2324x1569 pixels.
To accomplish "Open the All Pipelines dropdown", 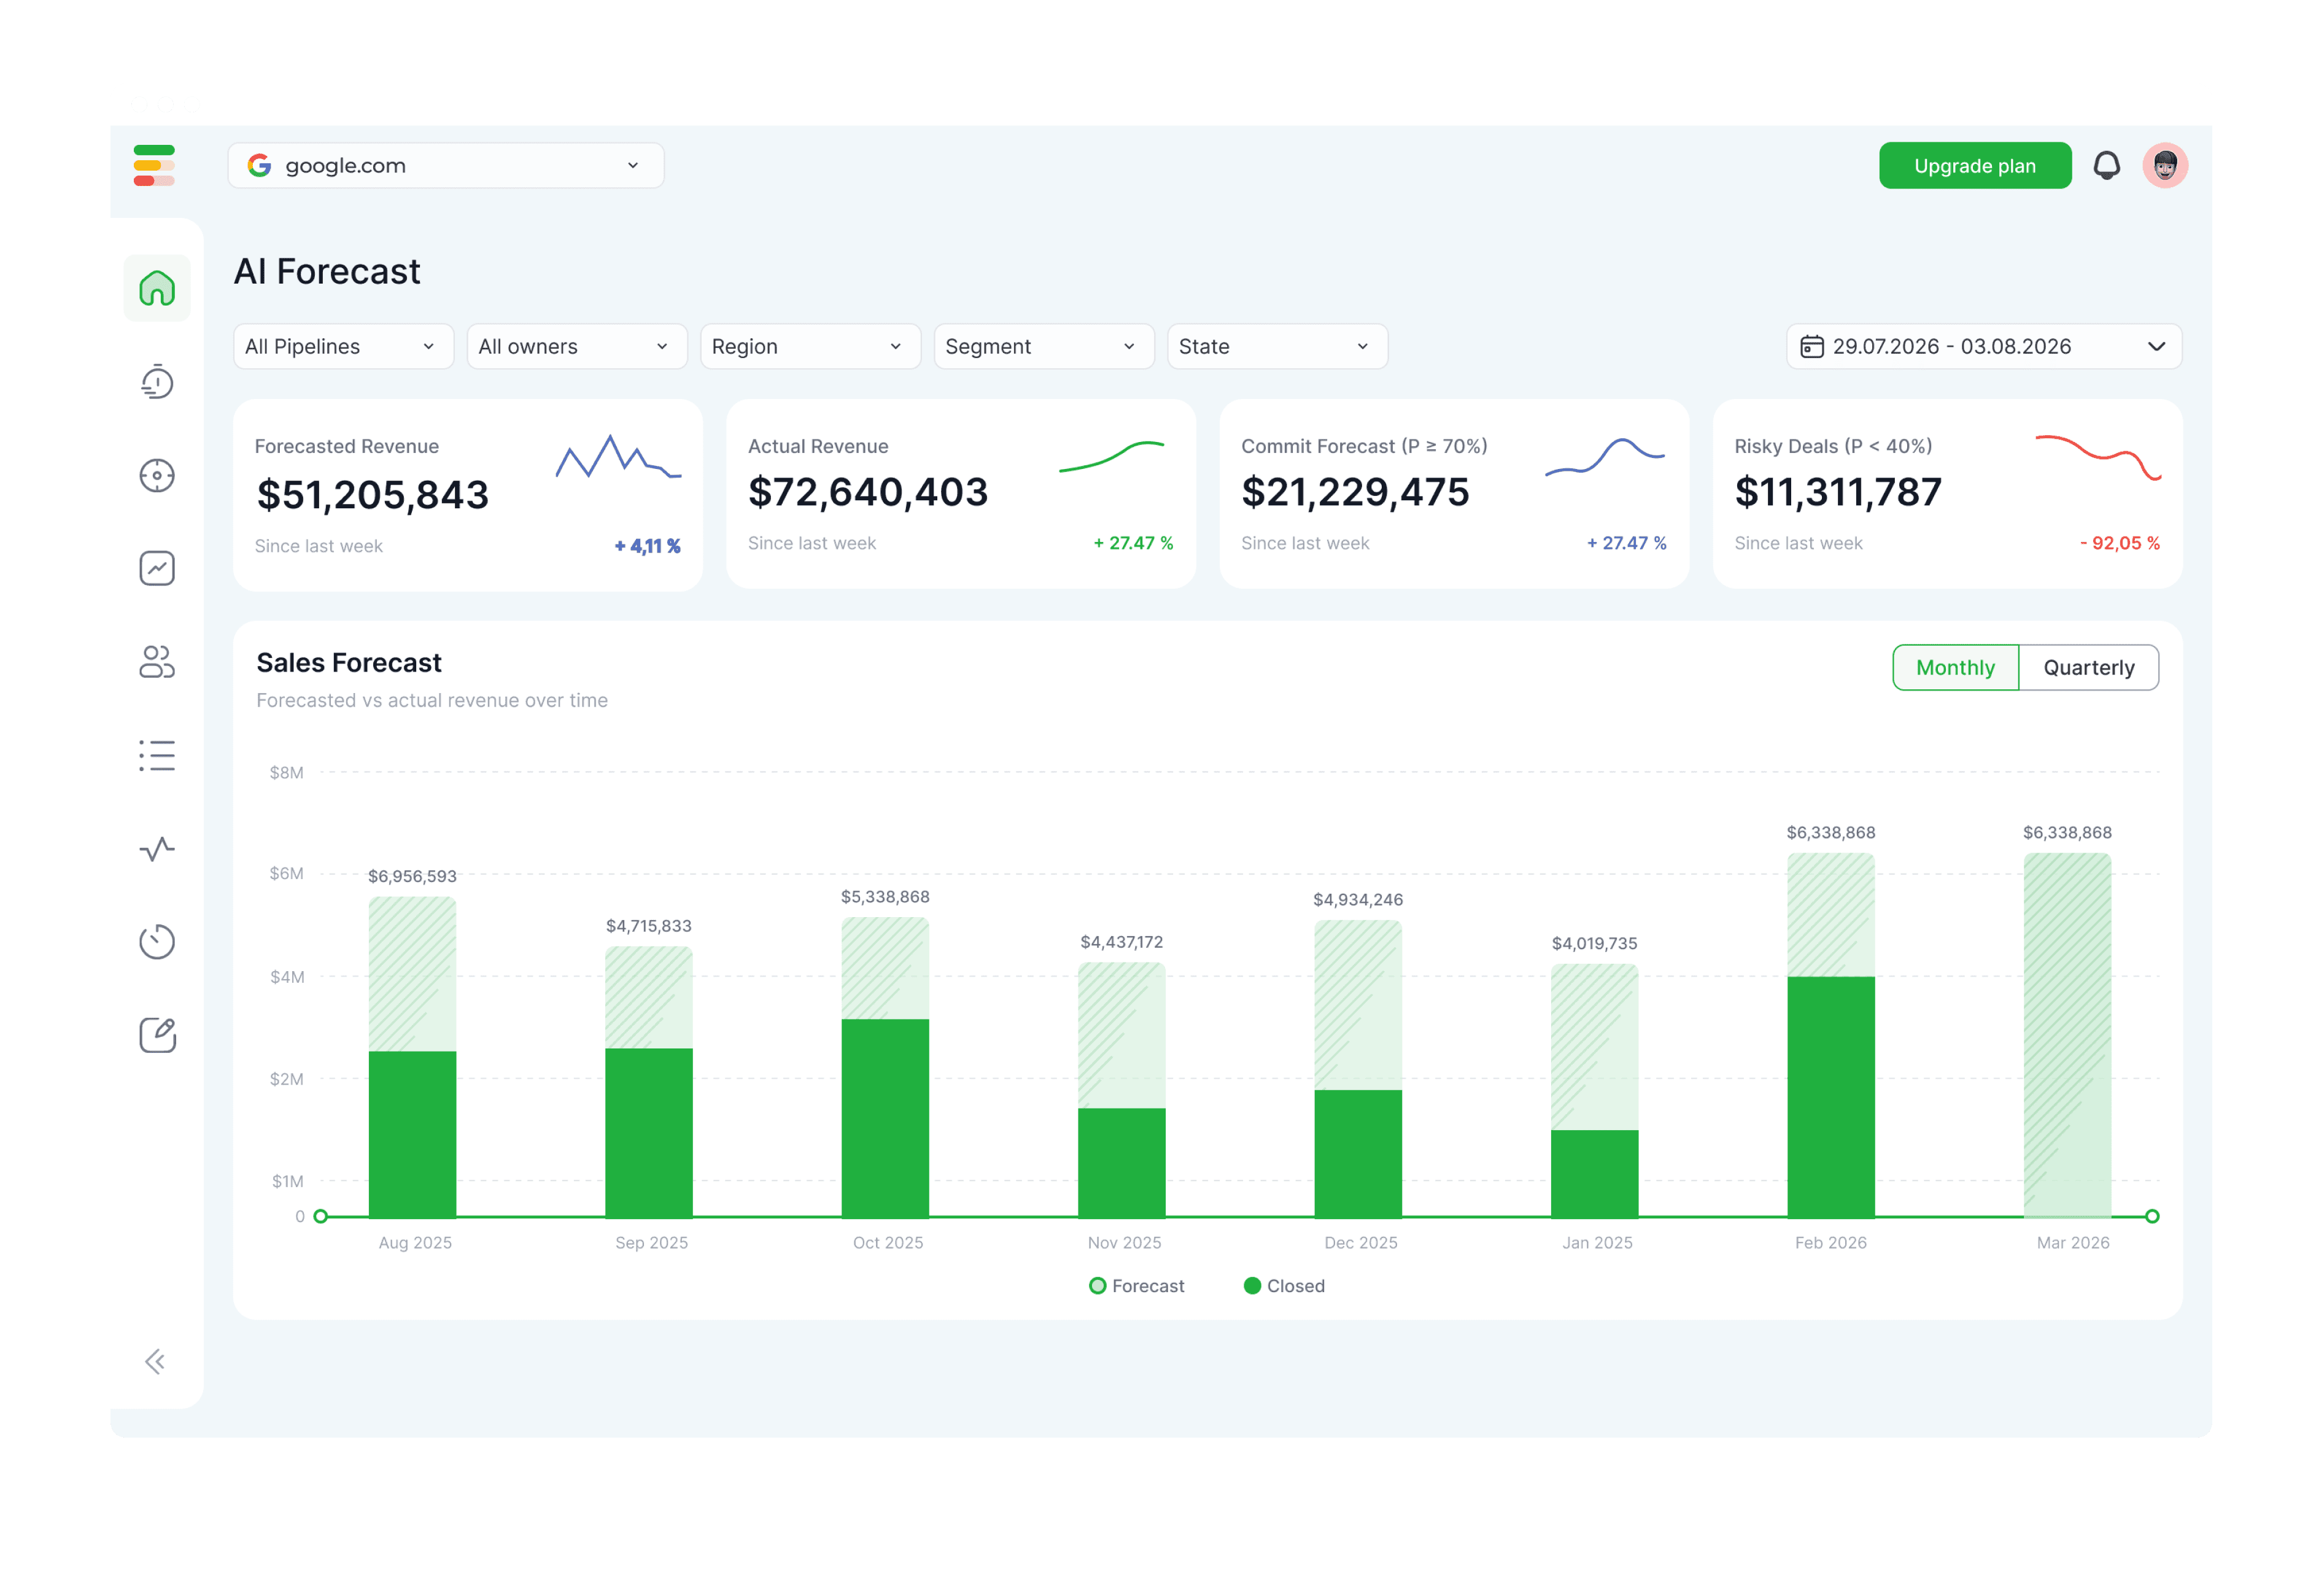I will click(342, 346).
